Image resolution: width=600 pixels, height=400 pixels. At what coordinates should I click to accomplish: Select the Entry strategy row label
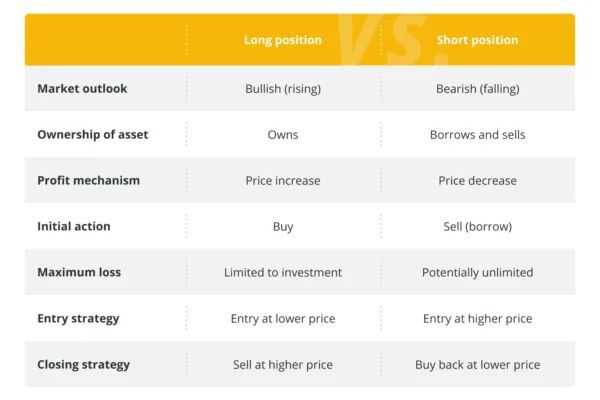78,318
